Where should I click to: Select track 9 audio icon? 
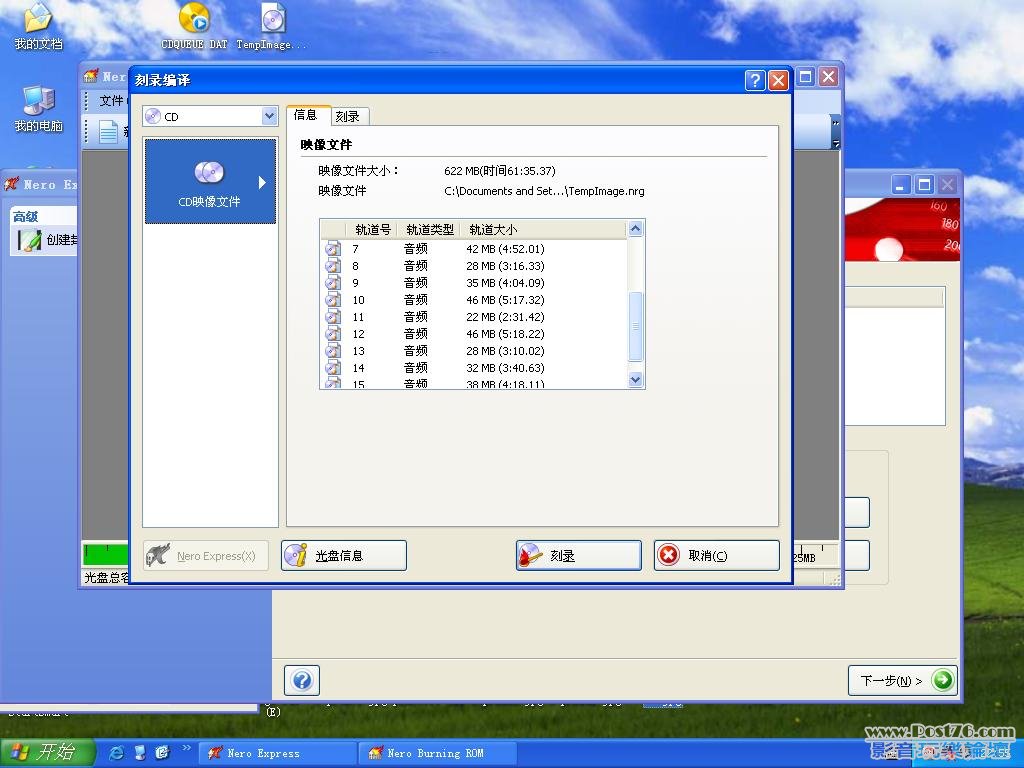point(333,283)
